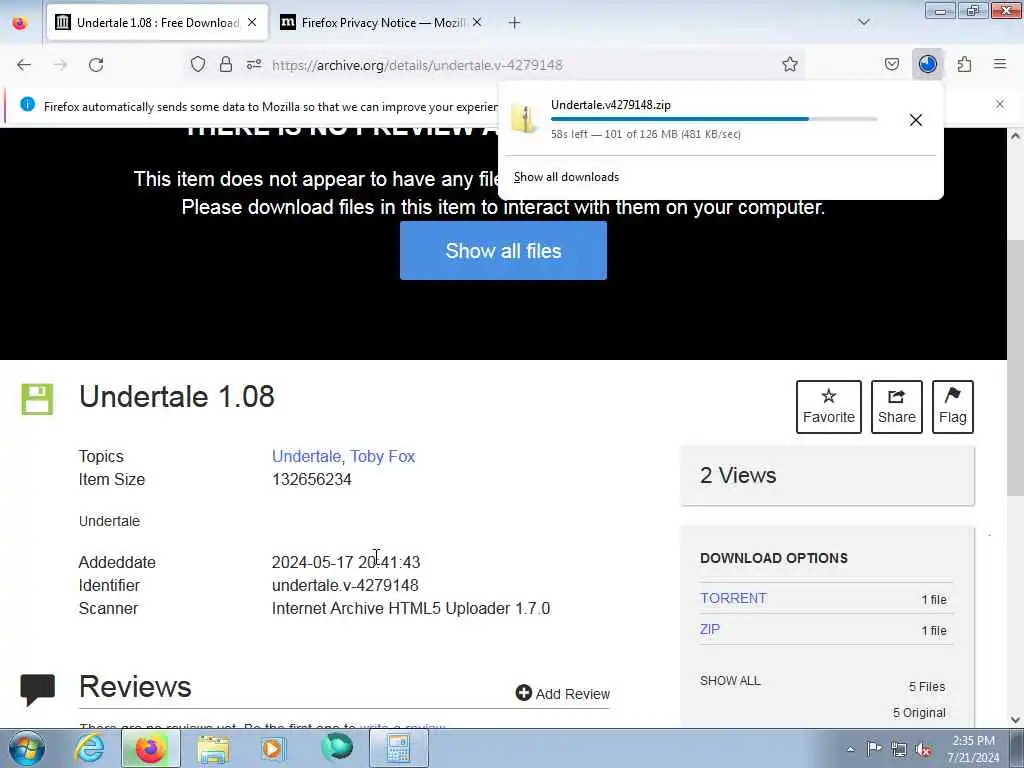This screenshot has width=1024, height=768.
Task: Open the Undertale topic link
Action: click(306, 456)
